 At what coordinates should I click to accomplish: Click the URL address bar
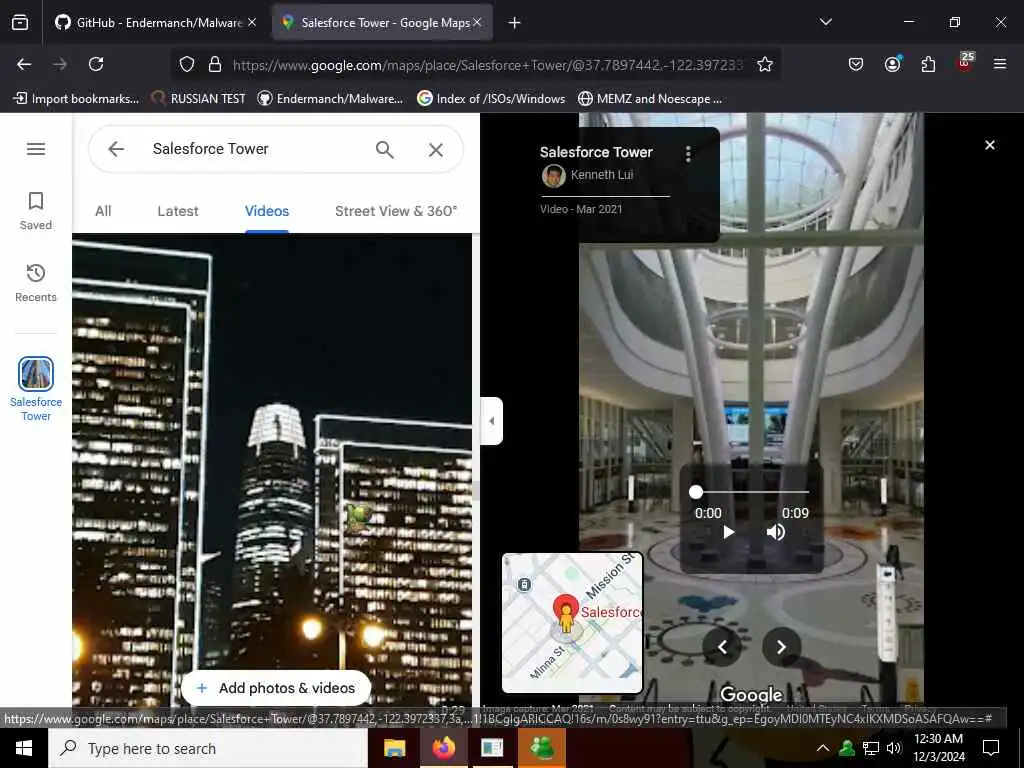487,65
